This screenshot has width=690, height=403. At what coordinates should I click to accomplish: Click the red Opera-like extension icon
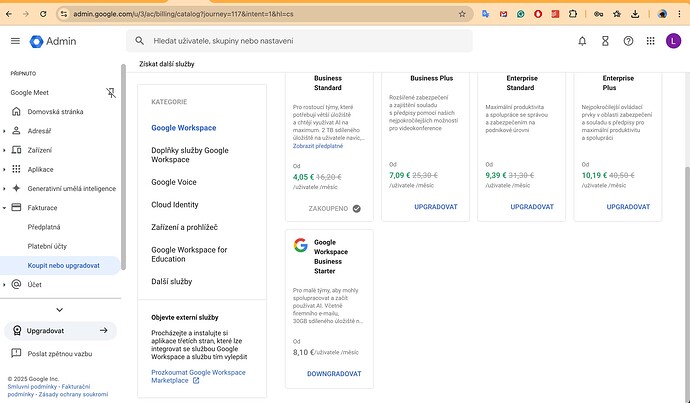click(x=538, y=14)
